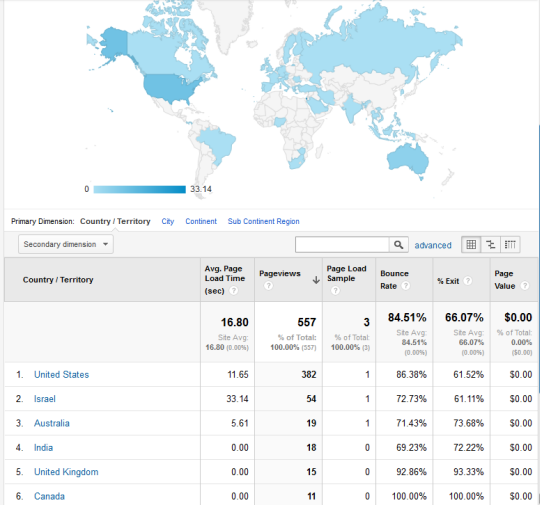Open help for Avg. Page Load Time

click(233, 290)
